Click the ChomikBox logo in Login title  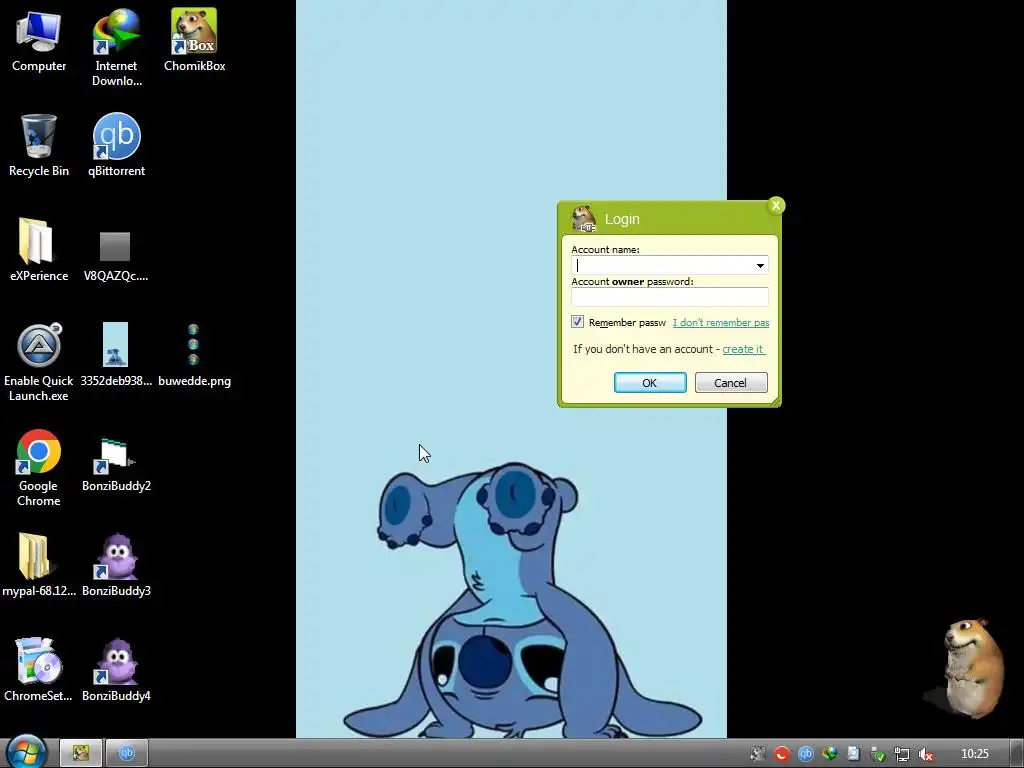584,219
